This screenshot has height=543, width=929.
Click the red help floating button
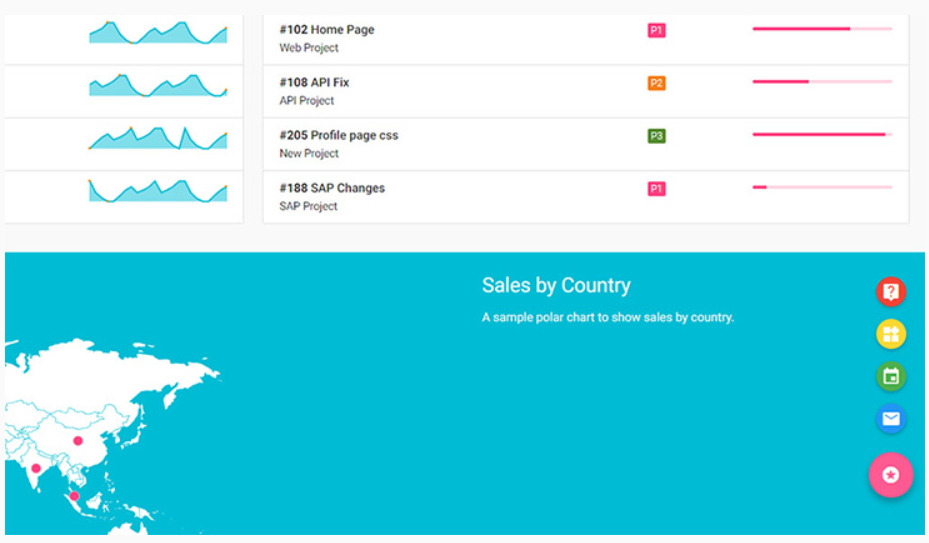click(x=890, y=292)
